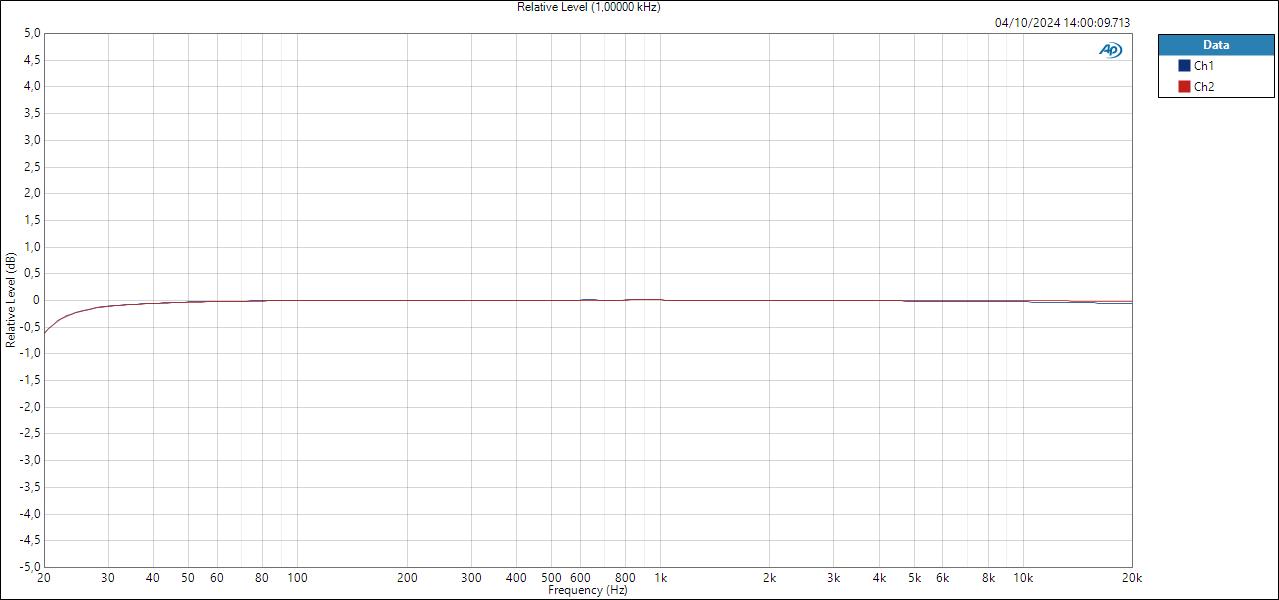Click the center of the plot area

586,300
